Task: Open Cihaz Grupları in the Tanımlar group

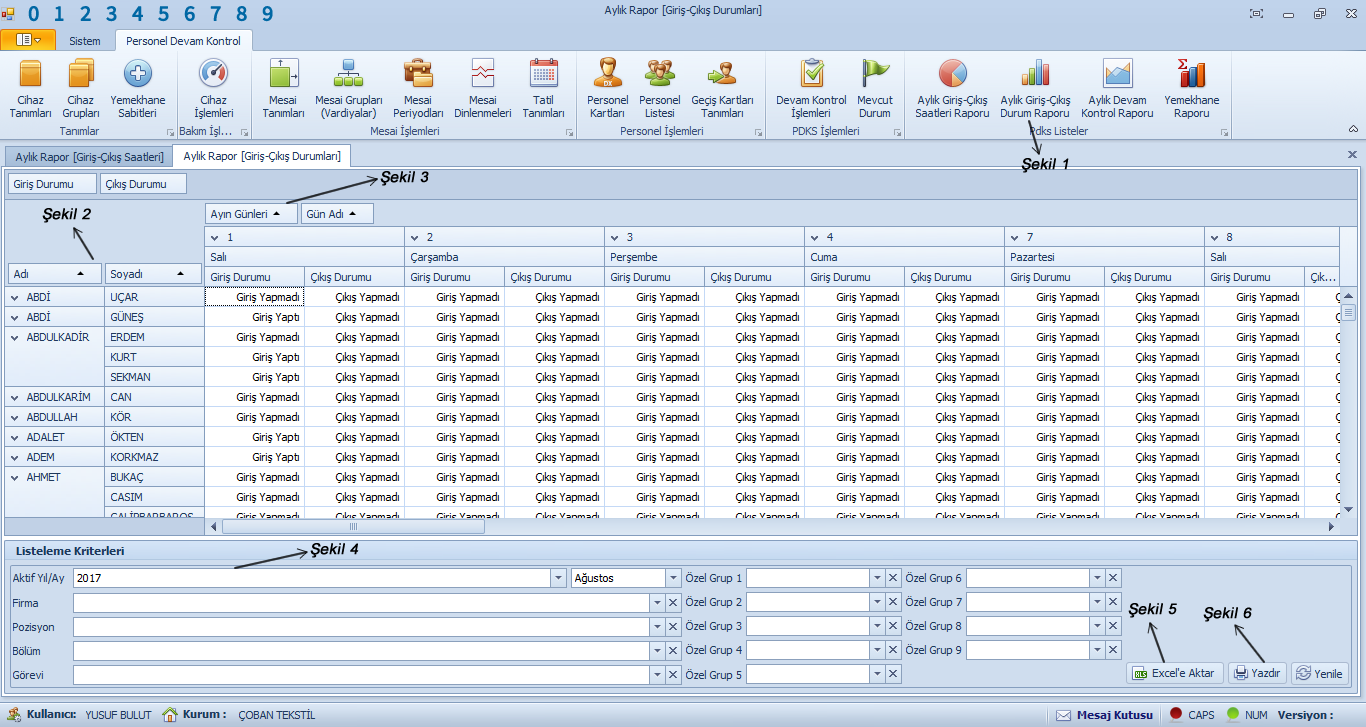Action: (81, 89)
